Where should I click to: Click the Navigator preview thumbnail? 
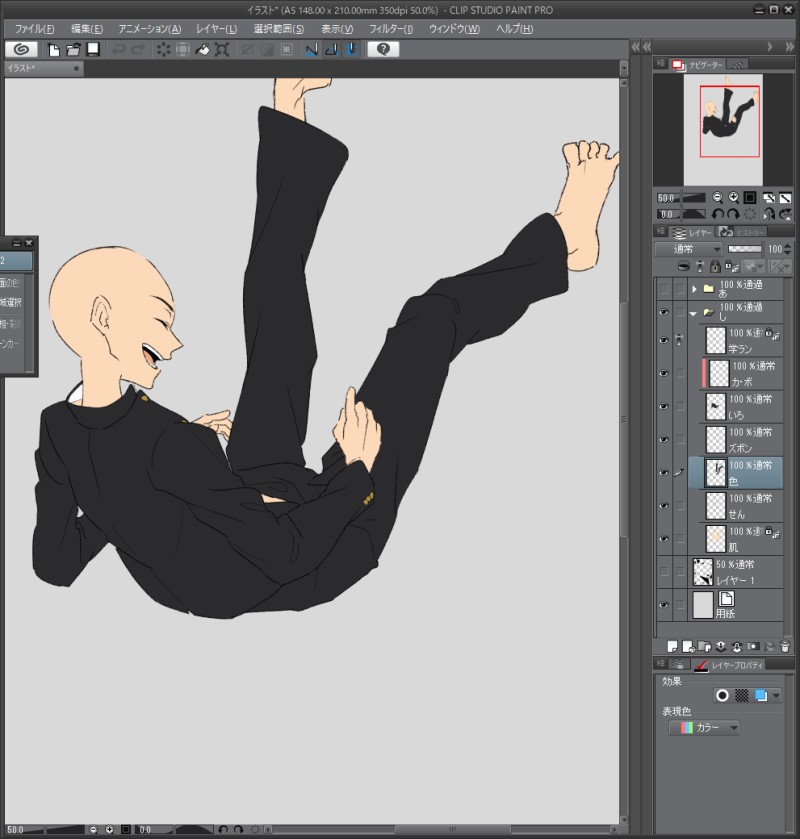[x=723, y=130]
